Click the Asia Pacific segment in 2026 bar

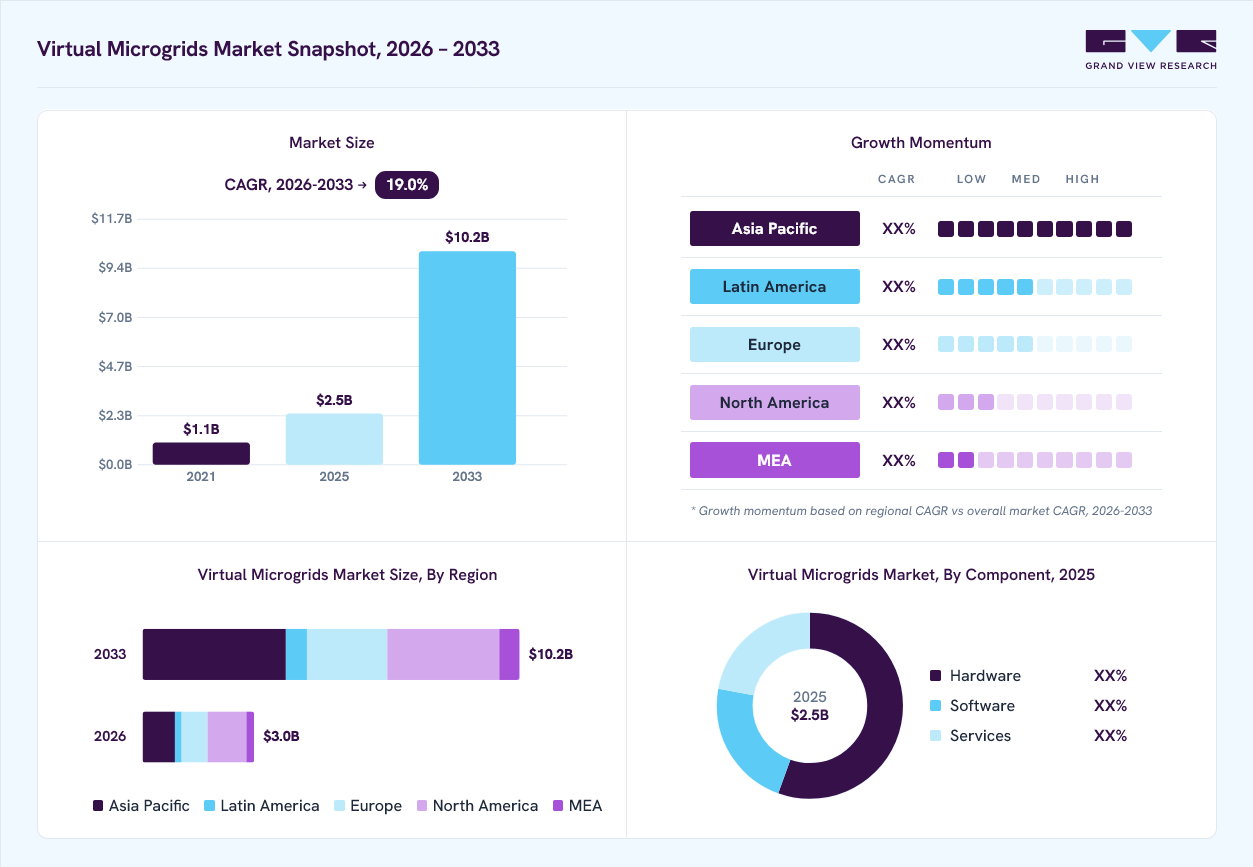coord(159,737)
